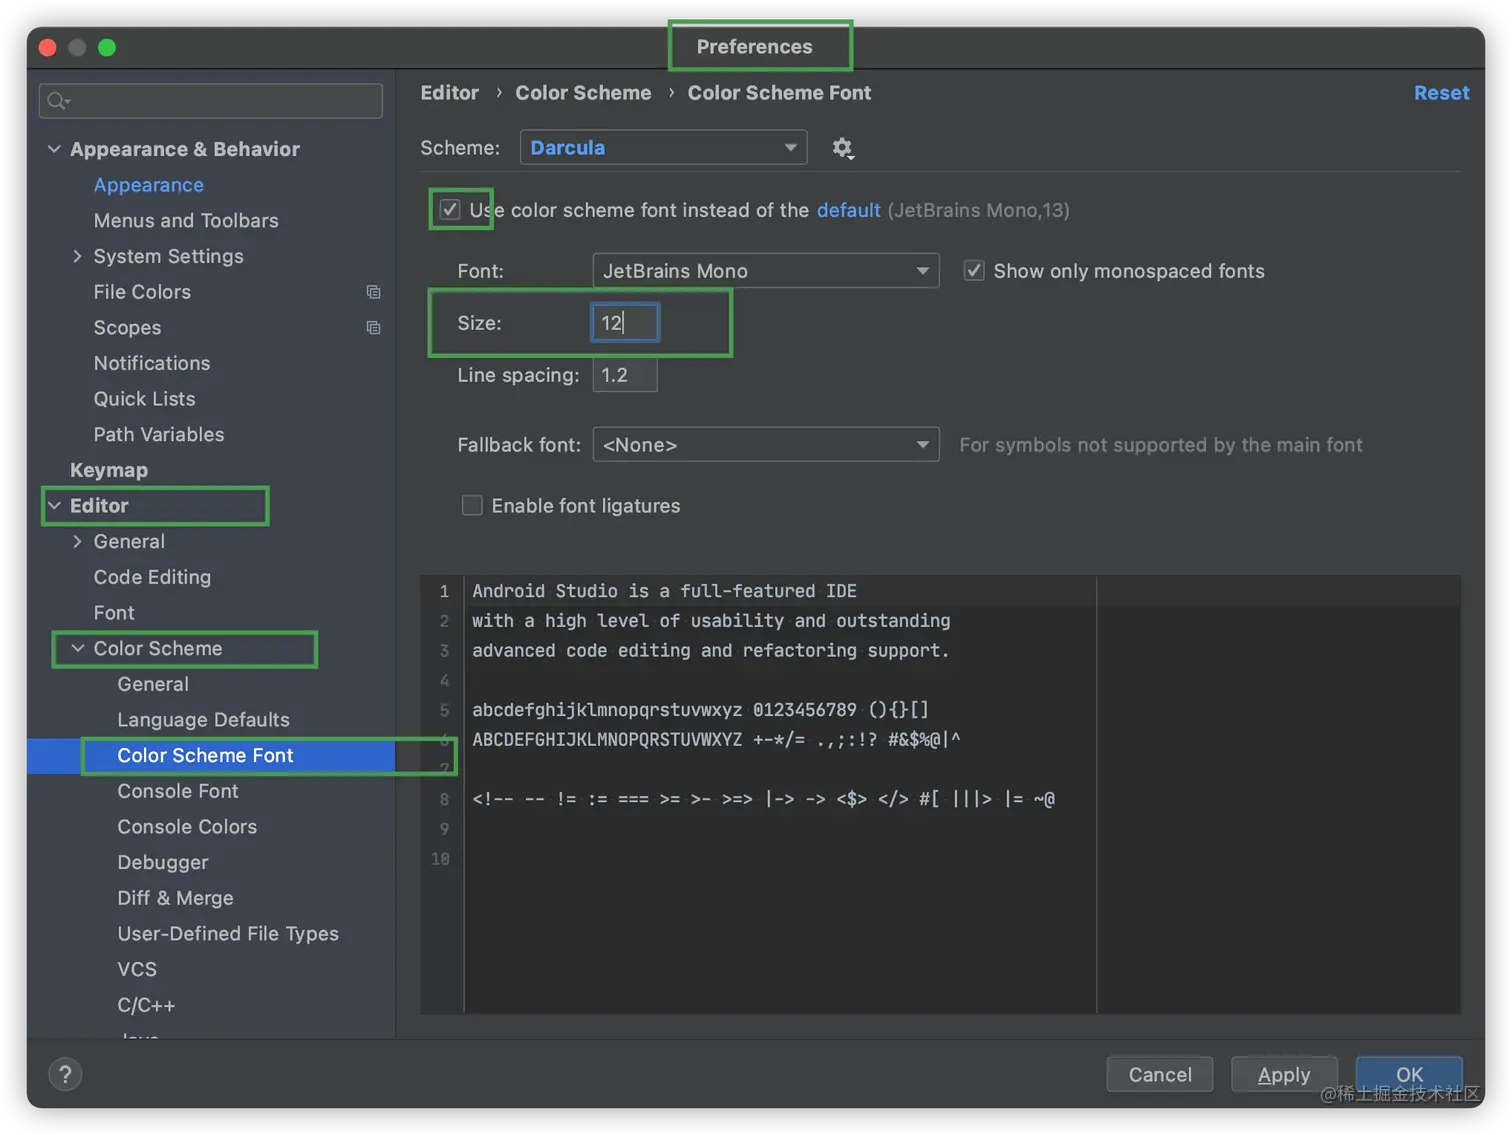Select Menus and Toolbars

(186, 221)
